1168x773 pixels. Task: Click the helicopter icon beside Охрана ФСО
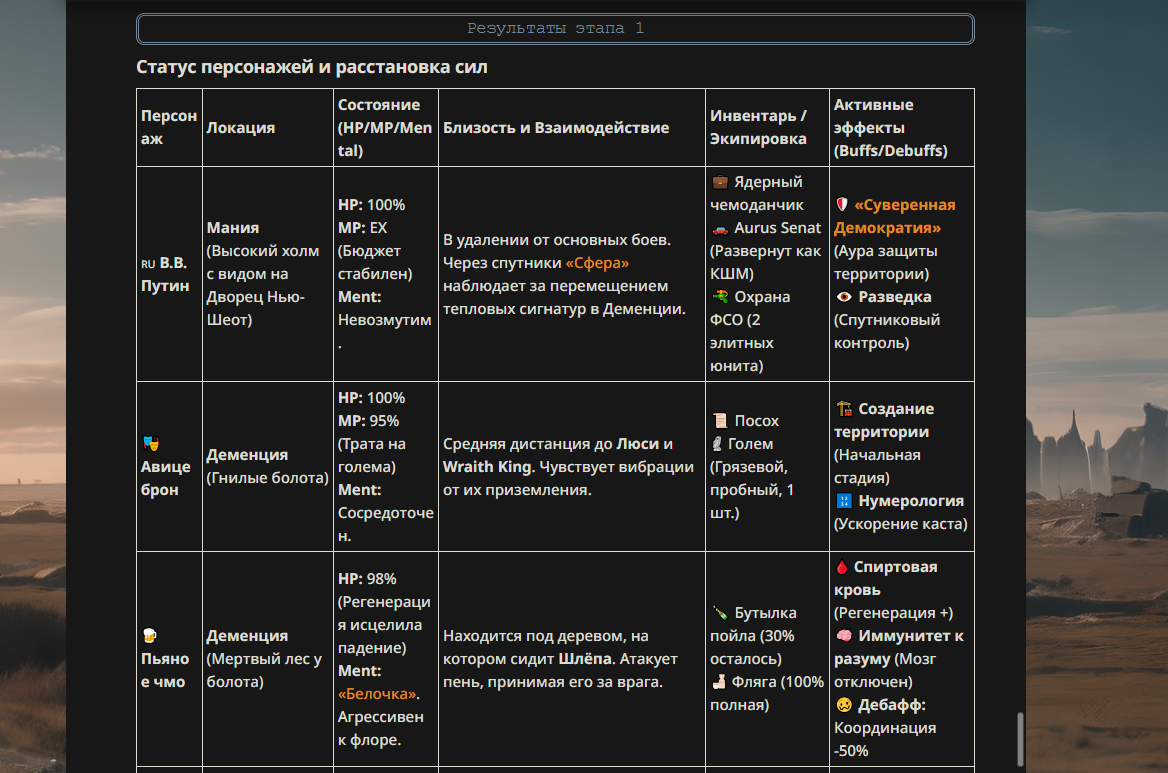tap(720, 297)
